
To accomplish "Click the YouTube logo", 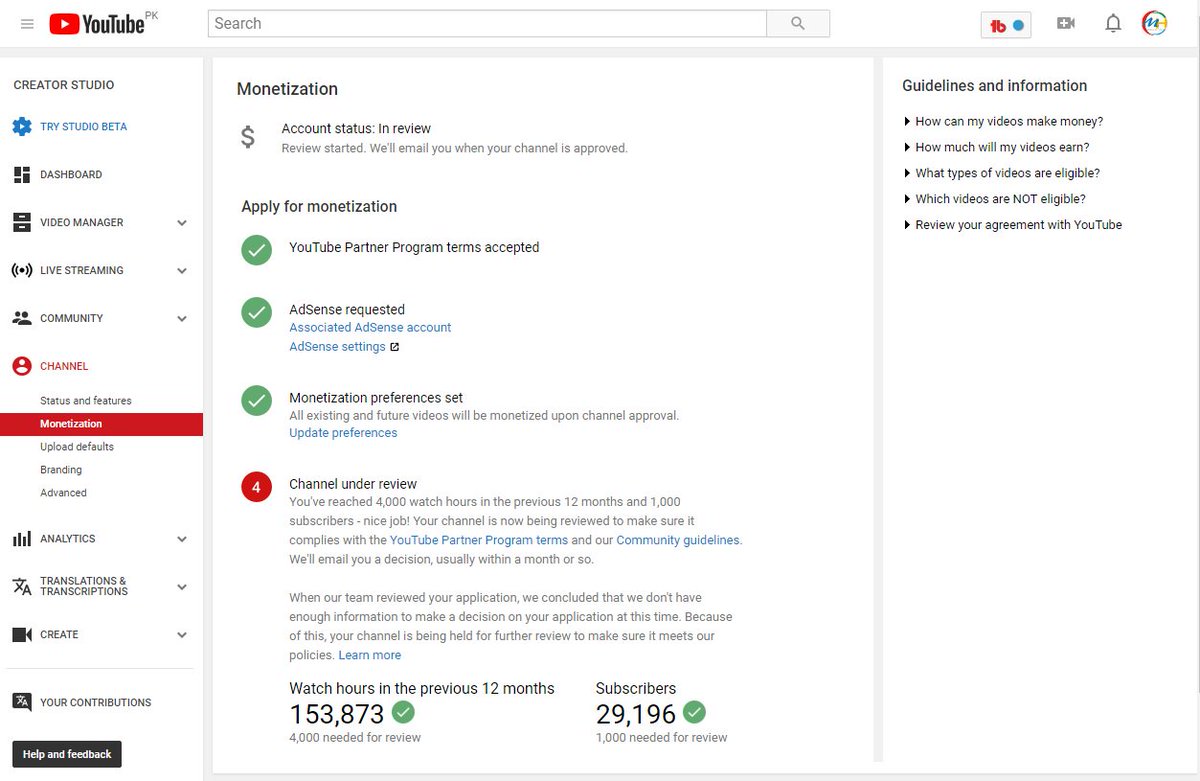I will tap(97, 24).
